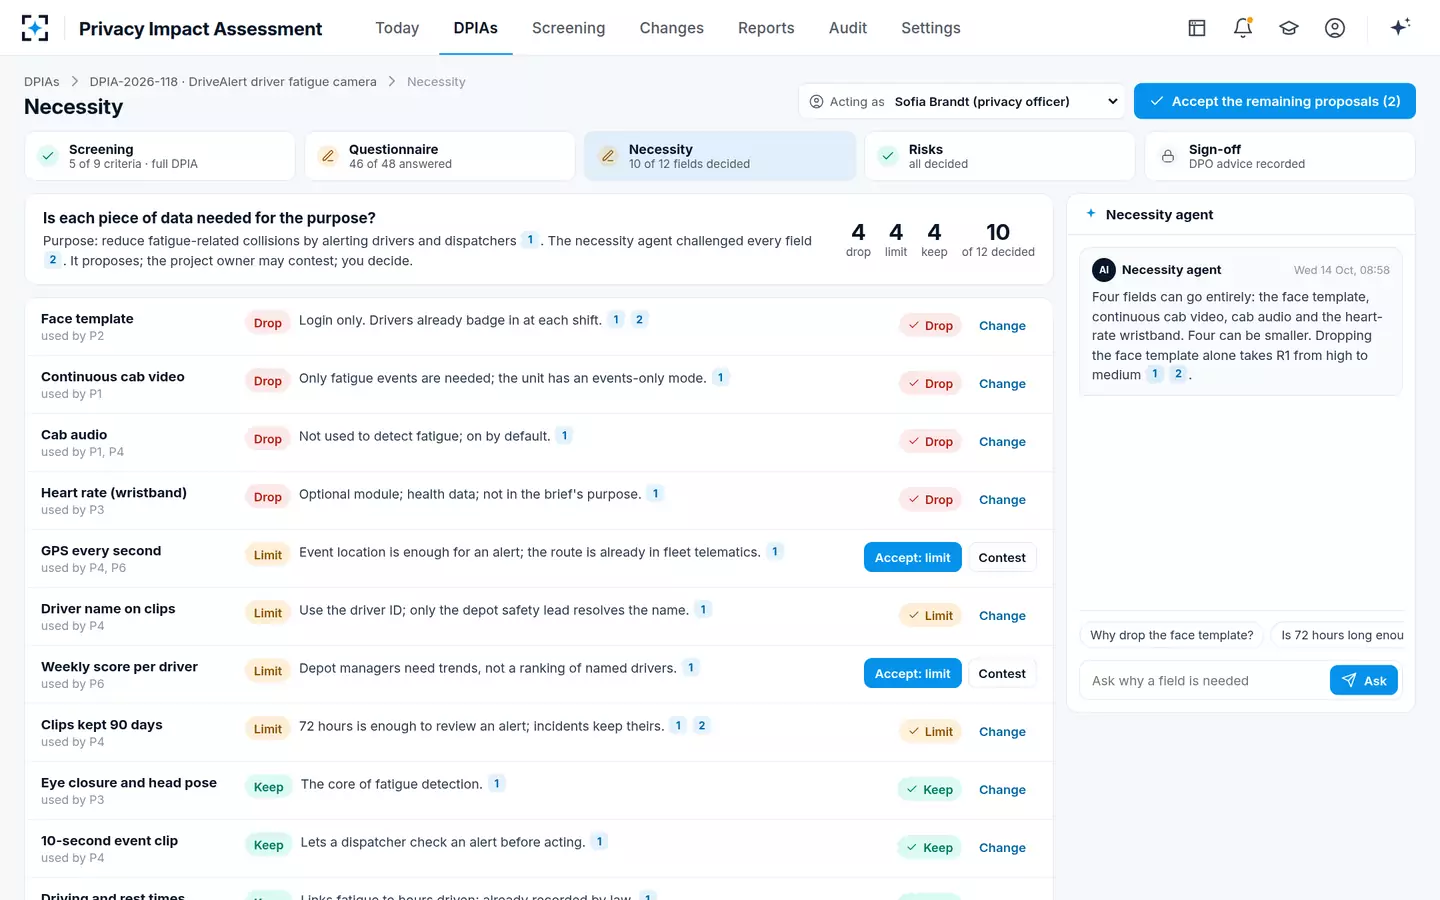Click the checkmark icon on Risks step
1440x900 pixels.
pos(887,156)
